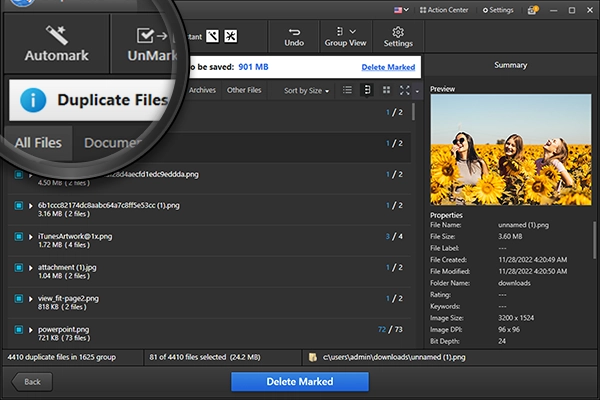Select the file name attachment (1).jpg
The image size is (600, 400).
(67, 267)
